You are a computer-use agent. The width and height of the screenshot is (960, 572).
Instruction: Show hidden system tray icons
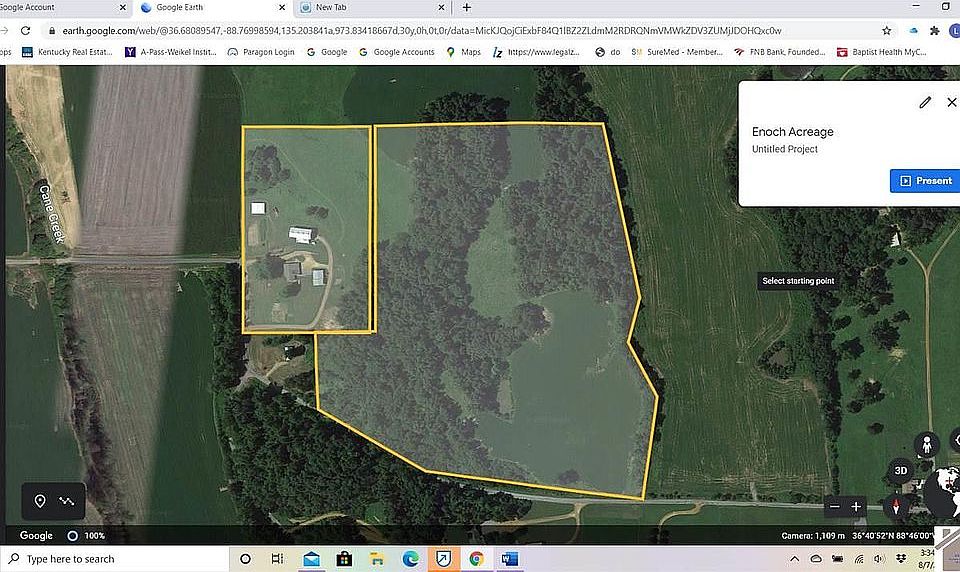(794, 559)
